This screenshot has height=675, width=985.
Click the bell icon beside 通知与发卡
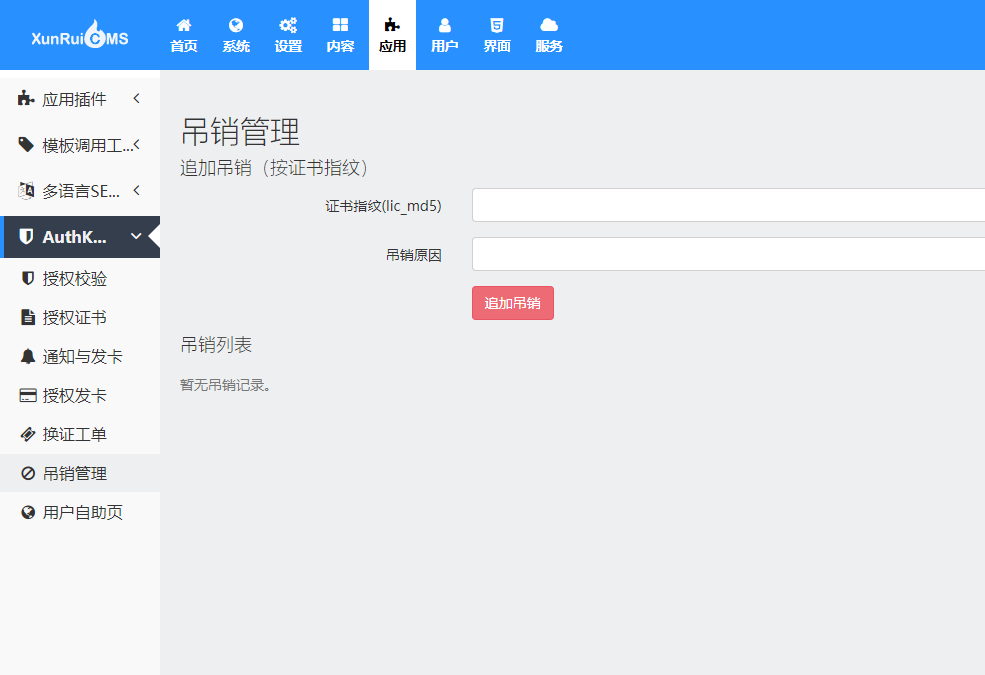28,357
